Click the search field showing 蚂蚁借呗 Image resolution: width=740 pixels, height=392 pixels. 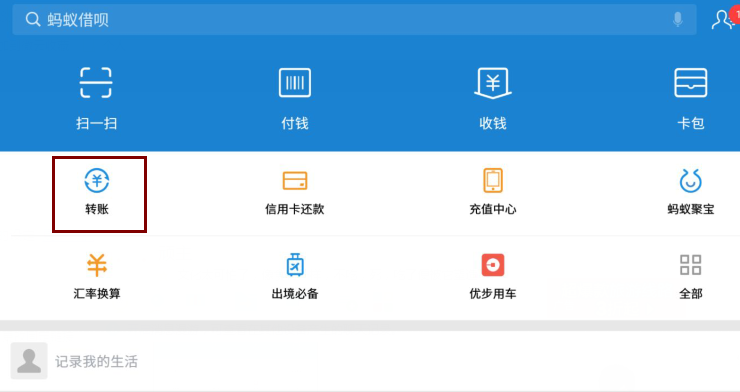(354, 19)
